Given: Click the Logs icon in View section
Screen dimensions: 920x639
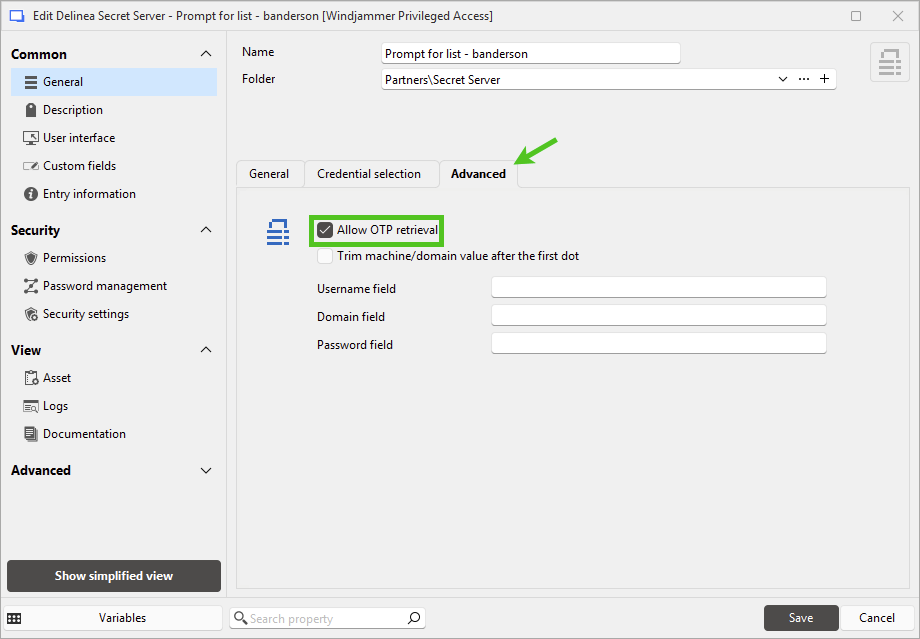Looking at the screenshot, I should pyautogui.click(x=31, y=406).
